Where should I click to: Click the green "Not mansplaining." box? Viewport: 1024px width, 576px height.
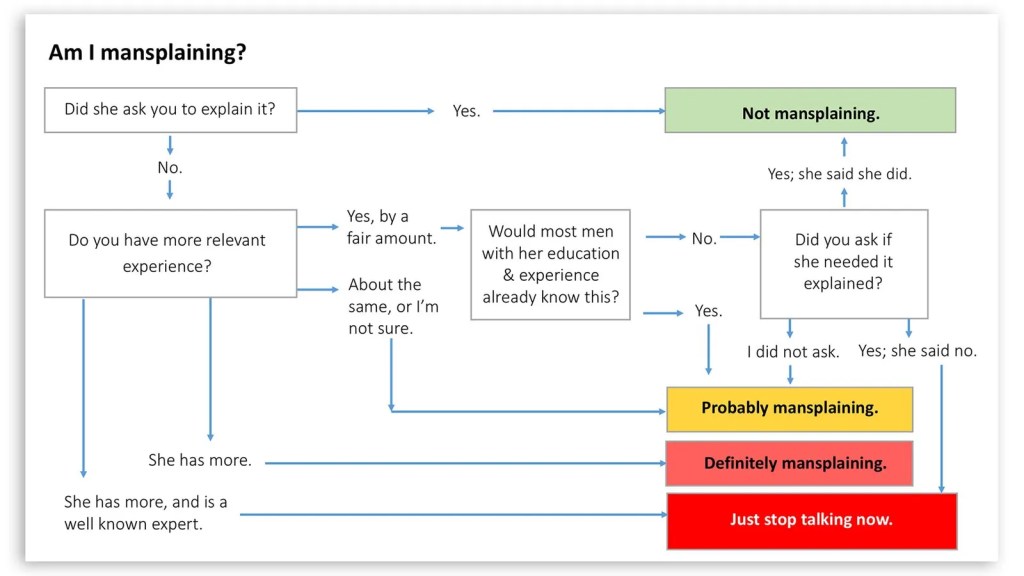(x=810, y=112)
